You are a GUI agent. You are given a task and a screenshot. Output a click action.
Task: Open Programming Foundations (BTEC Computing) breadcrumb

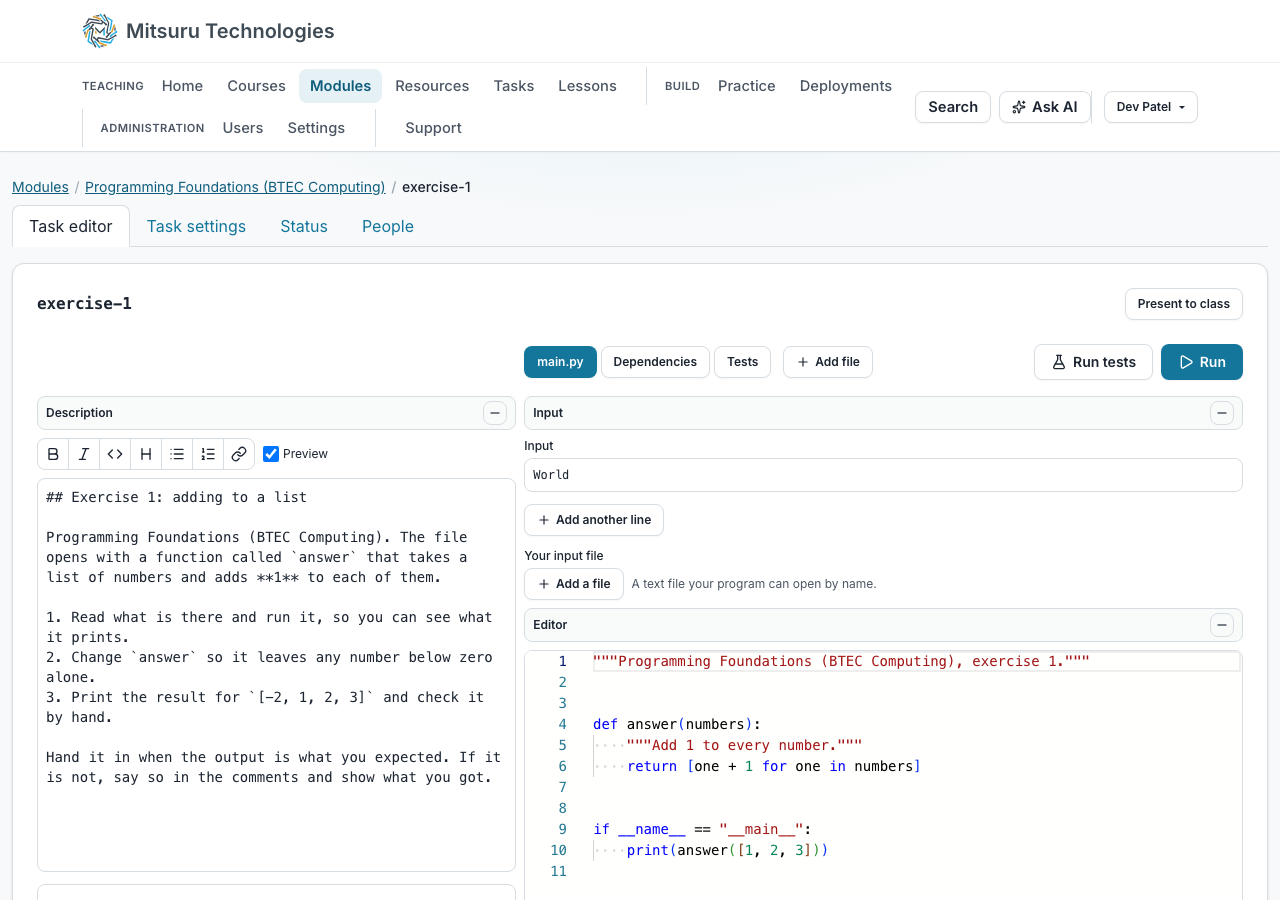pyautogui.click(x=235, y=187)
